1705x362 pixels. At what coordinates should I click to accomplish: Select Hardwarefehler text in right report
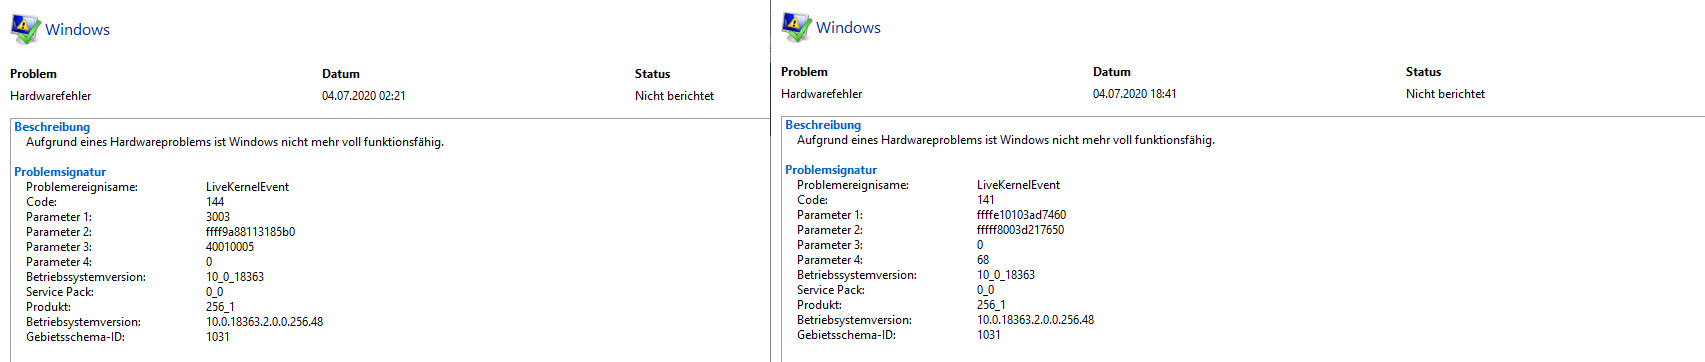(821, 94)
